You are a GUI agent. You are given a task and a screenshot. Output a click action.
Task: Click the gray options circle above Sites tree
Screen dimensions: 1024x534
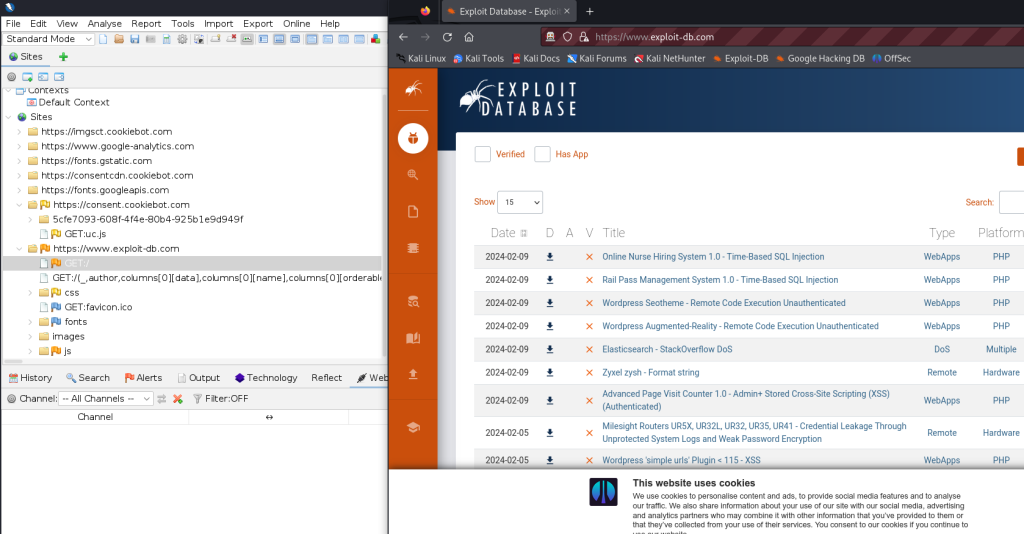pyautogui.click(x=11, y=77)
